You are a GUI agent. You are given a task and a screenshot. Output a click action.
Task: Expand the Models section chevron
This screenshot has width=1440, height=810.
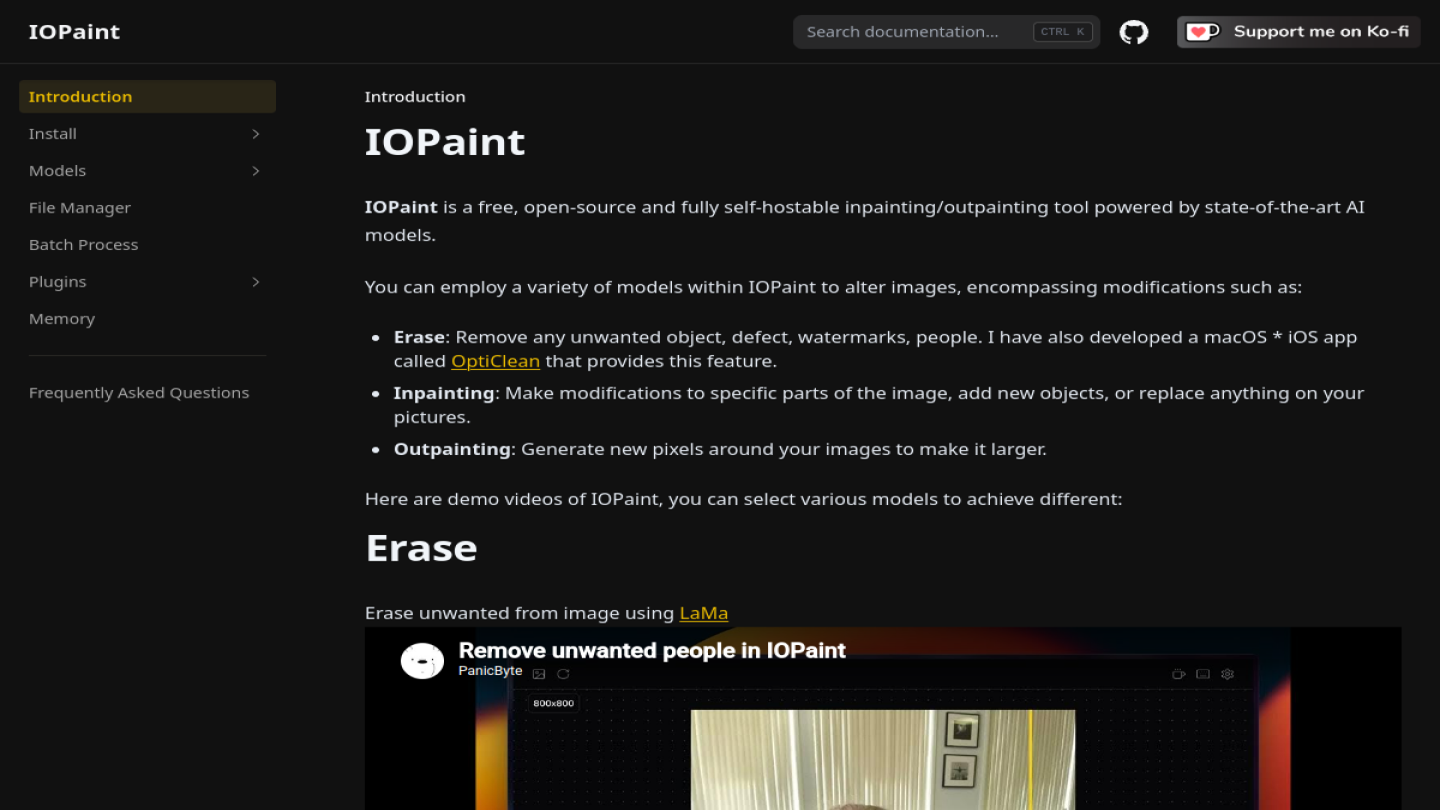(x=256, y=171)
